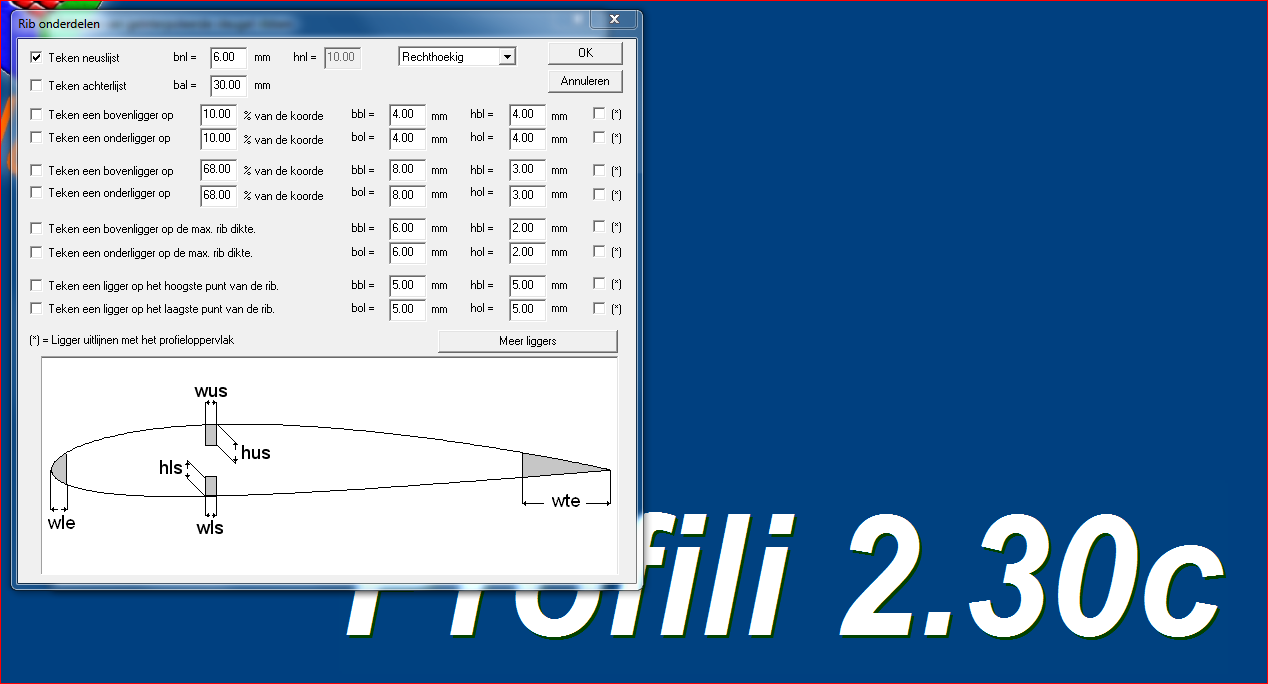This screenshot has height=684, width=1268.
Task: Close the Rib onderdelen dialog
Action: [614, 19]
